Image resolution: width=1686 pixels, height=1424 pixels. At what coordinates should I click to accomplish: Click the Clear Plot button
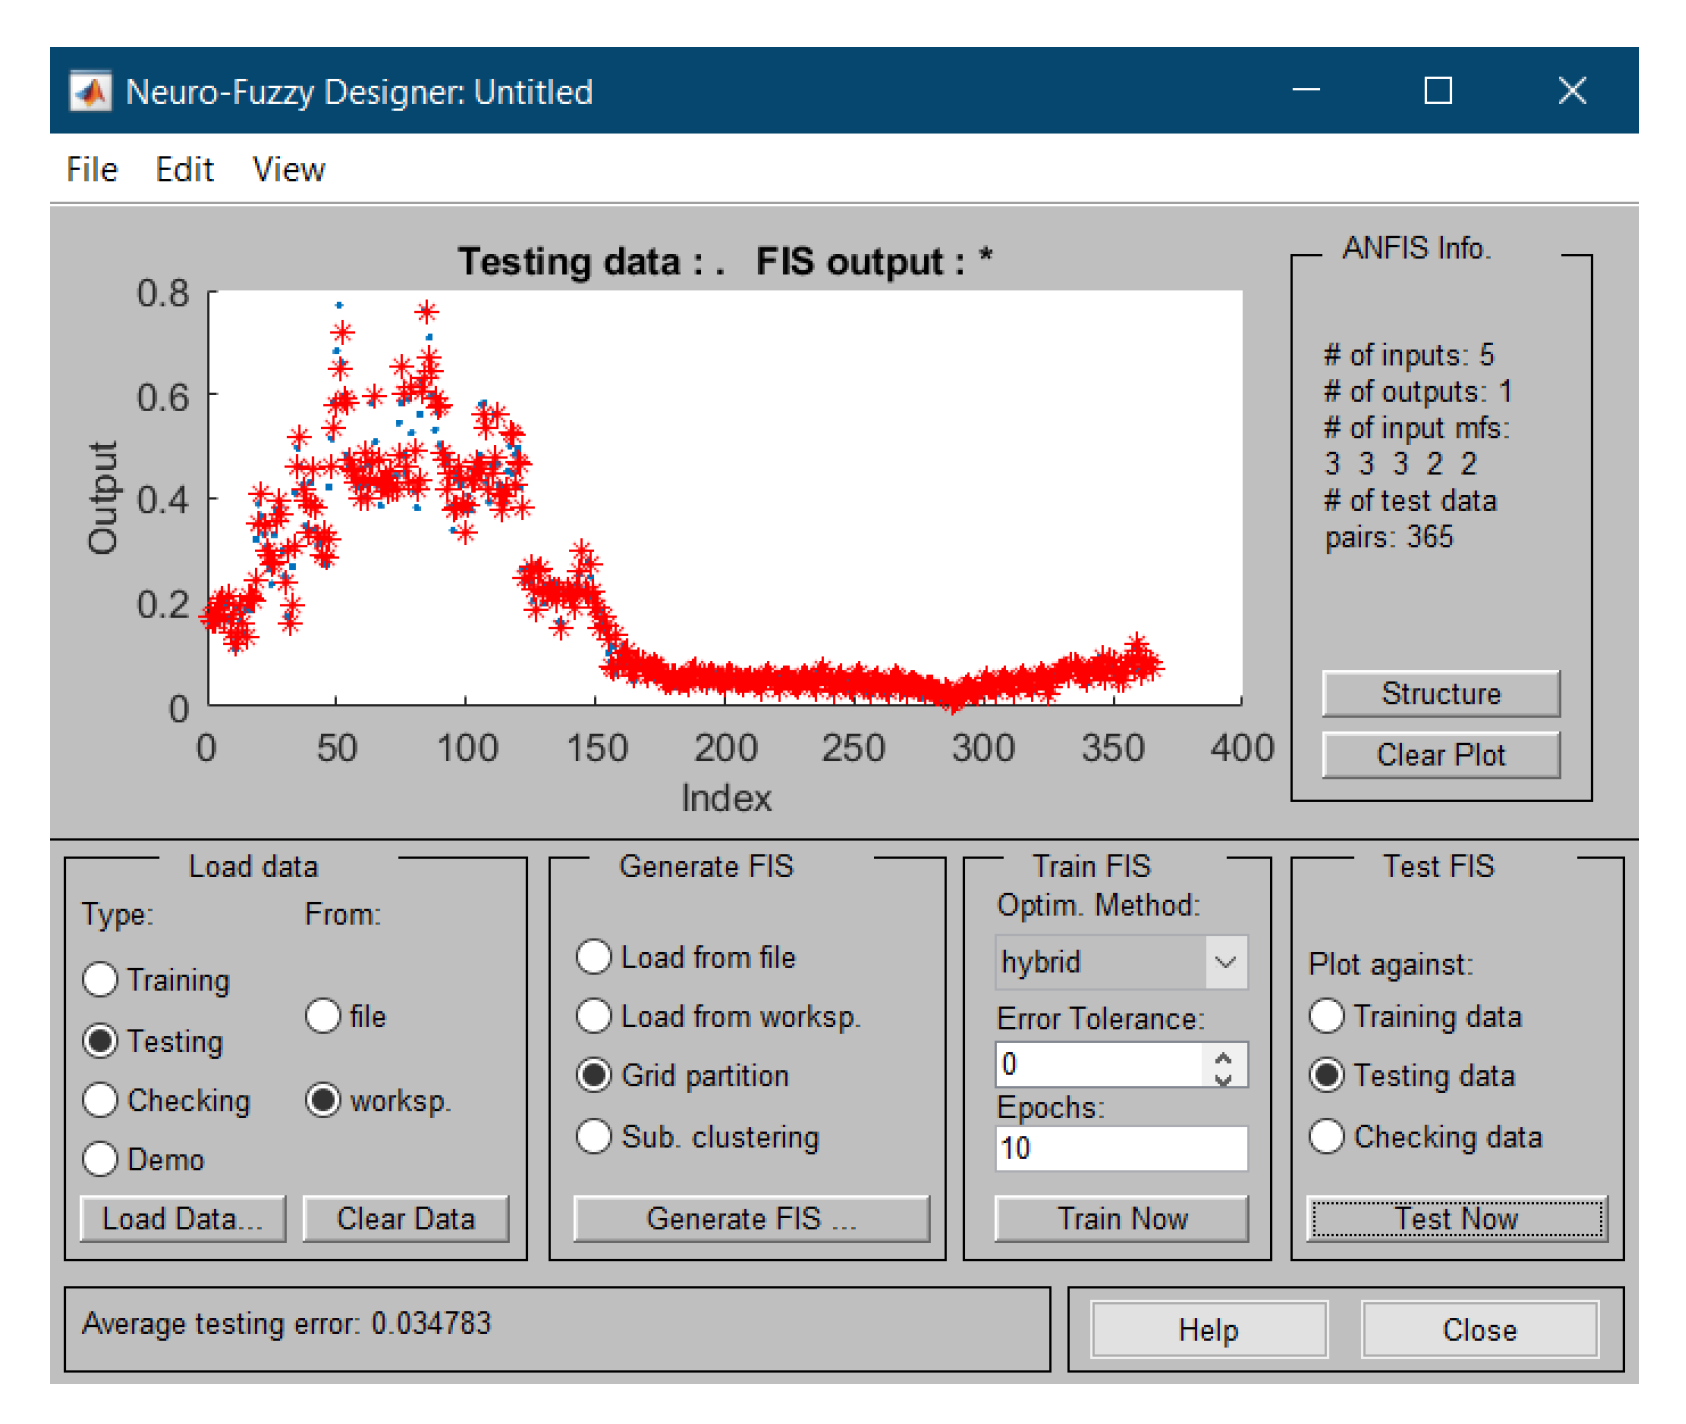pyautogui.click(x=1441, y=754)
